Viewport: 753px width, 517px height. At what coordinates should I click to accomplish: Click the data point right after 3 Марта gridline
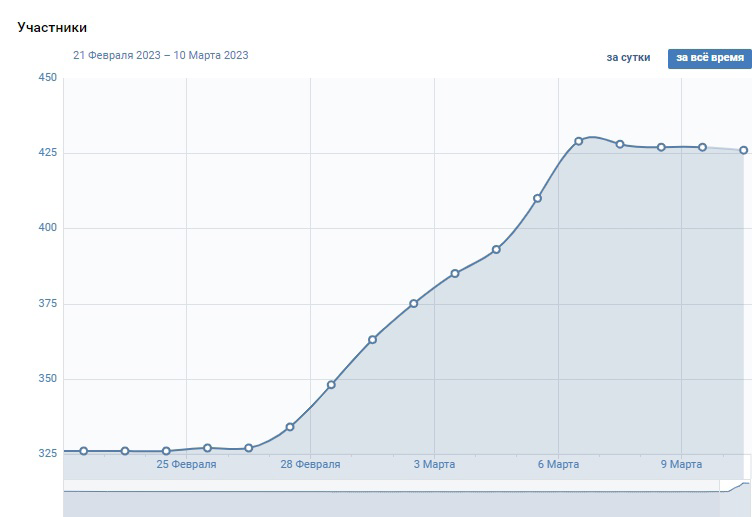455,273
